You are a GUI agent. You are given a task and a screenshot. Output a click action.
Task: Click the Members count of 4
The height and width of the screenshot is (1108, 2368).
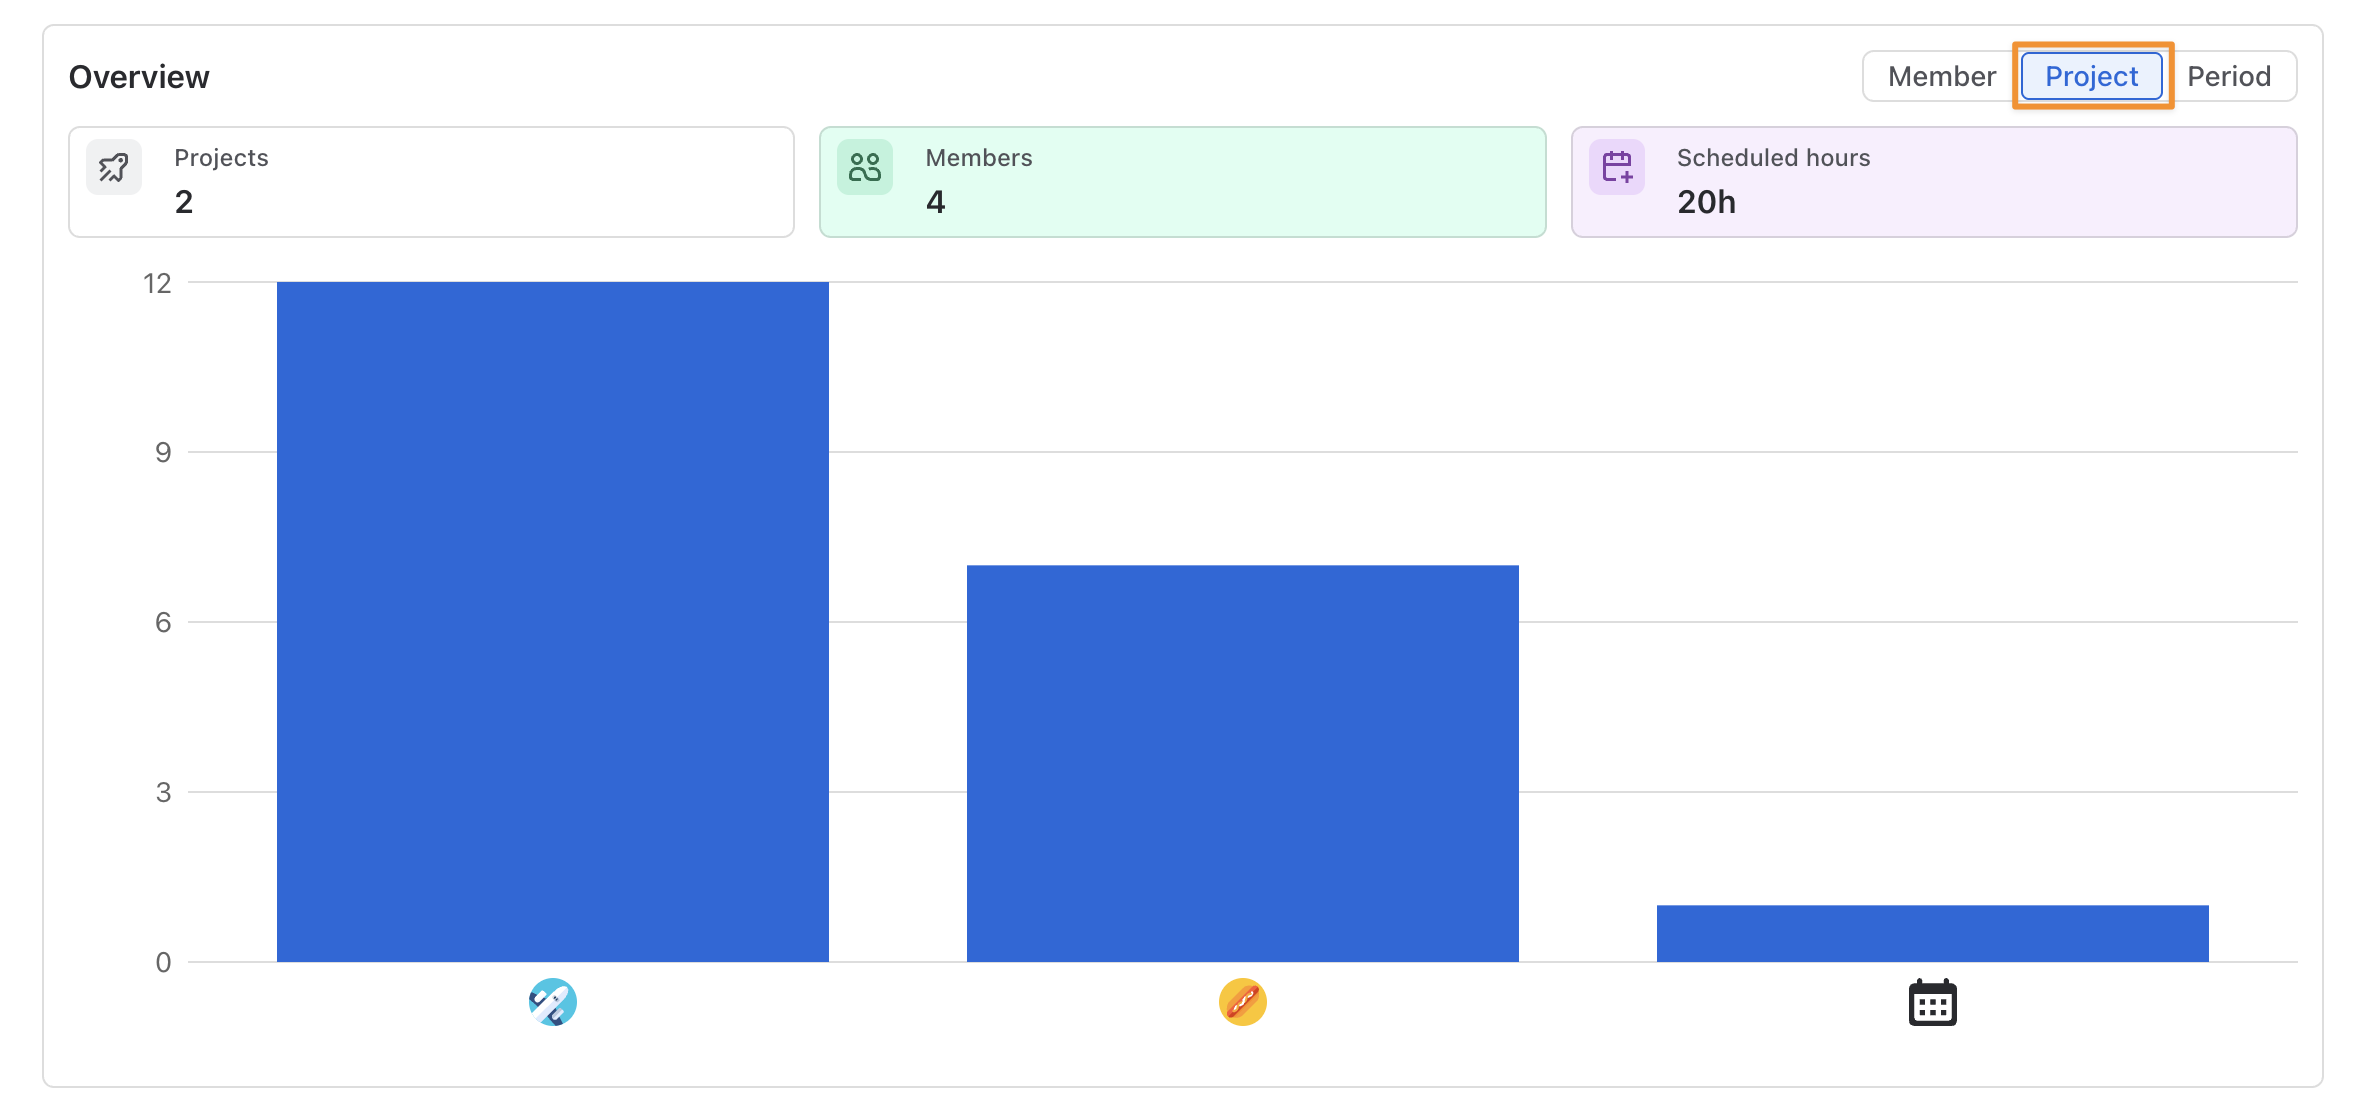tap(936, 202)
